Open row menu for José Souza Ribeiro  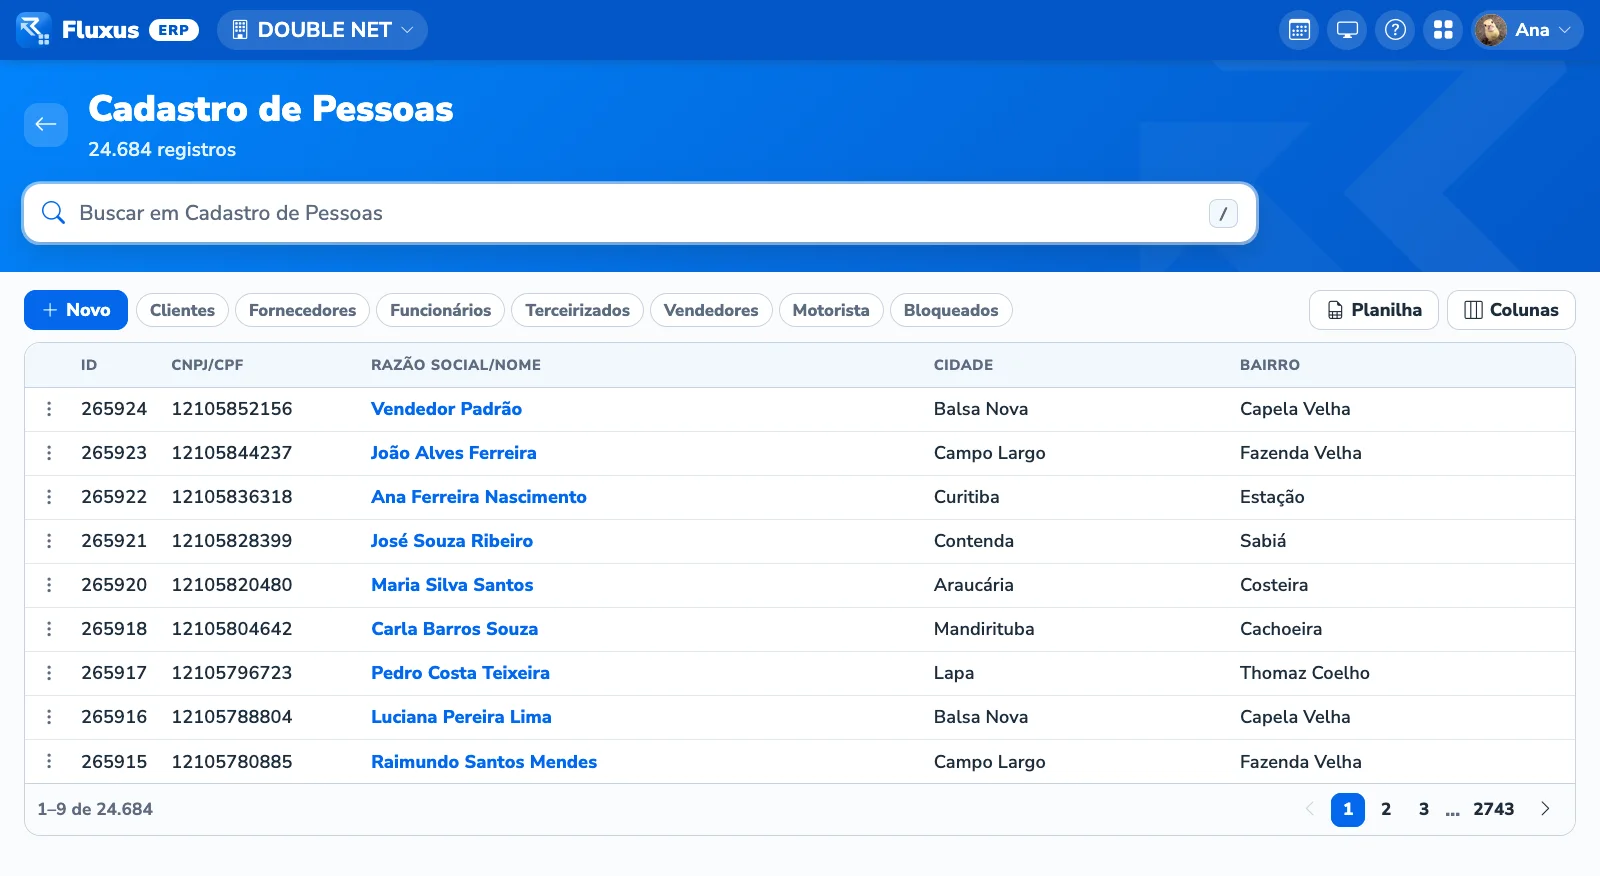pyautogui.click(x=49, y=541)
